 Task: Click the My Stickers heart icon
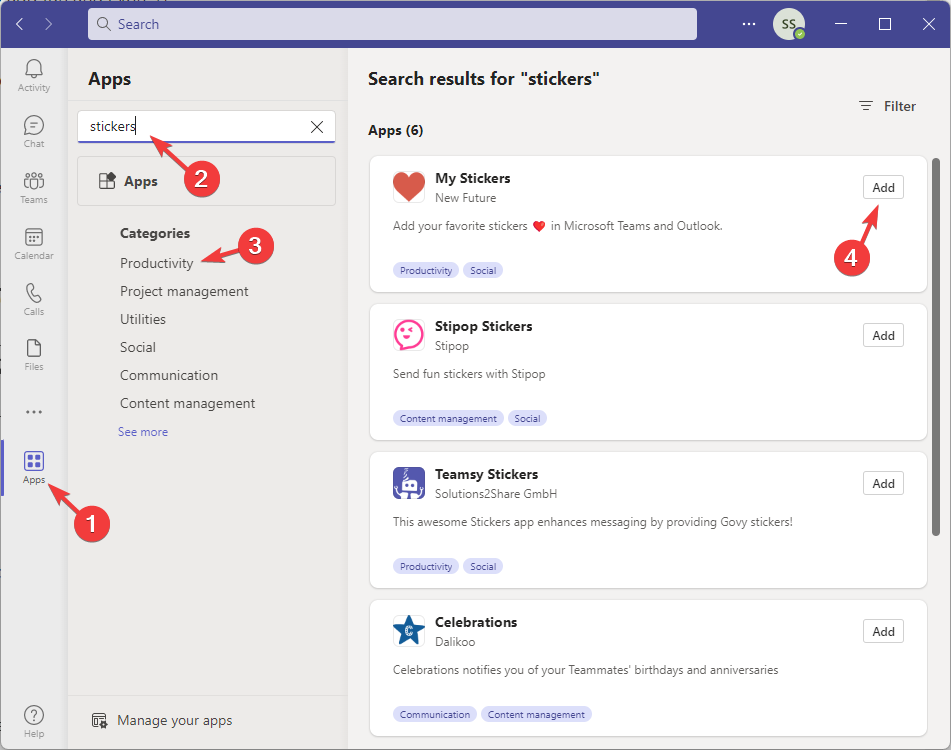[x=409, y=187]
